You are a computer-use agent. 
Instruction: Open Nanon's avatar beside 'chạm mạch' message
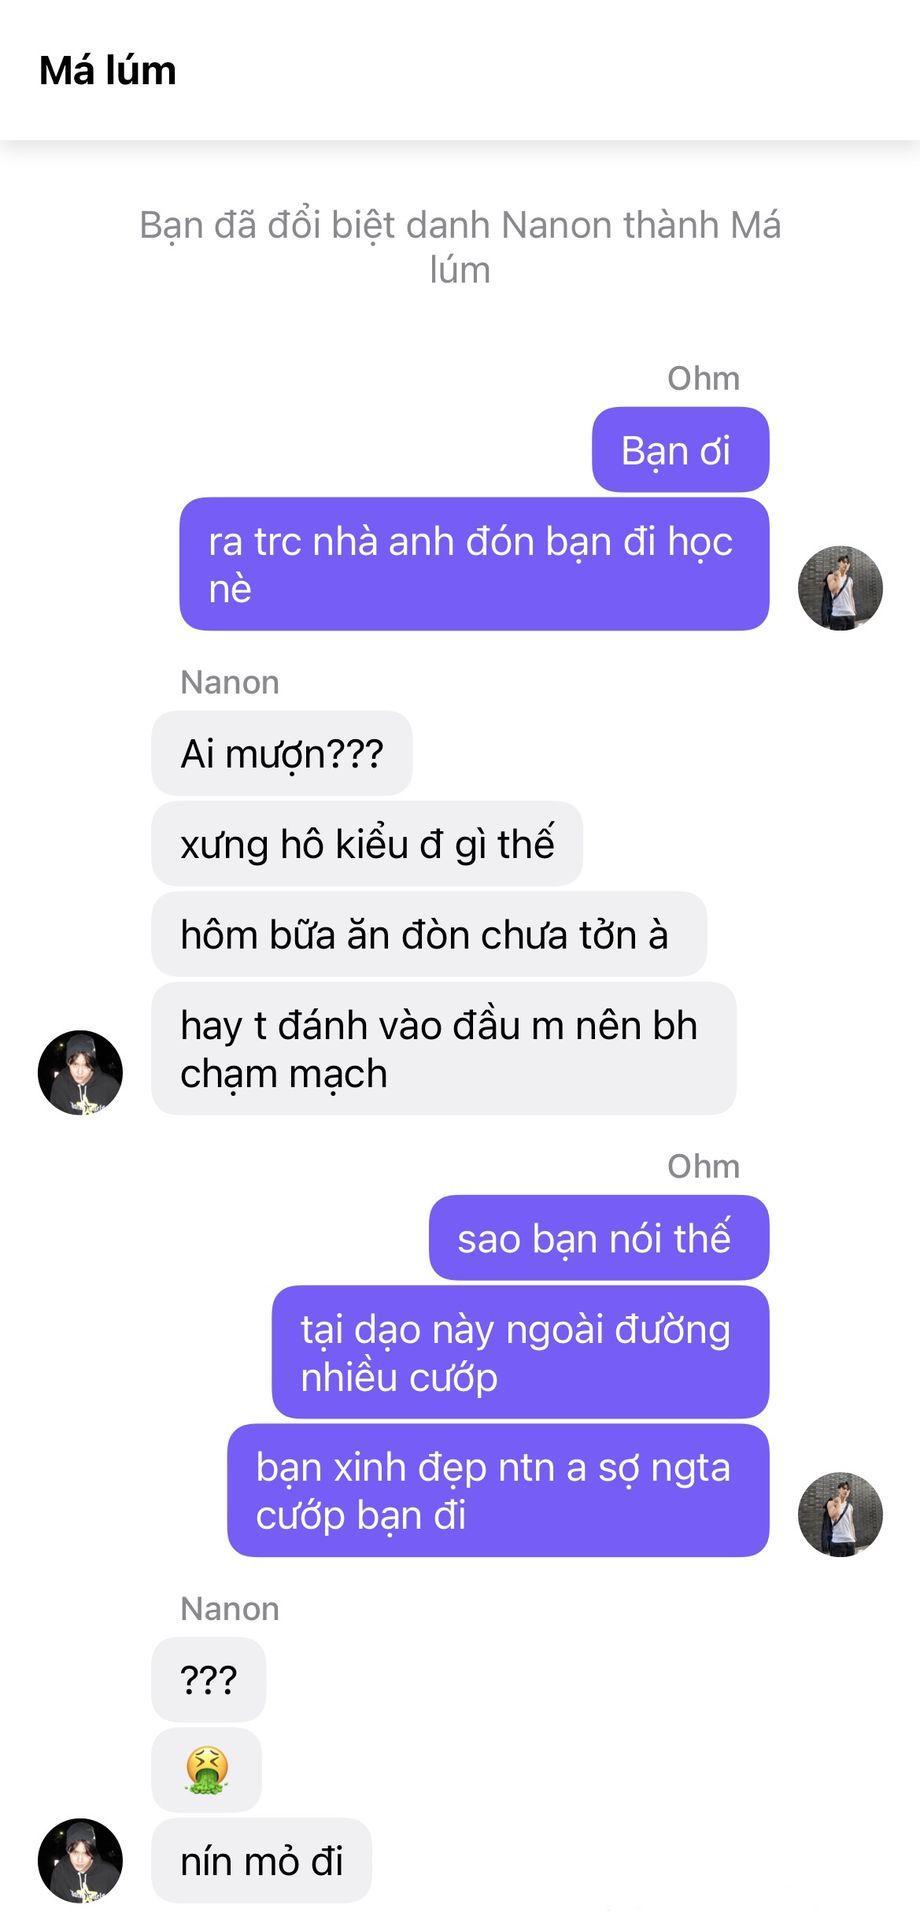pyautogui.click(x=80, y=1072)
